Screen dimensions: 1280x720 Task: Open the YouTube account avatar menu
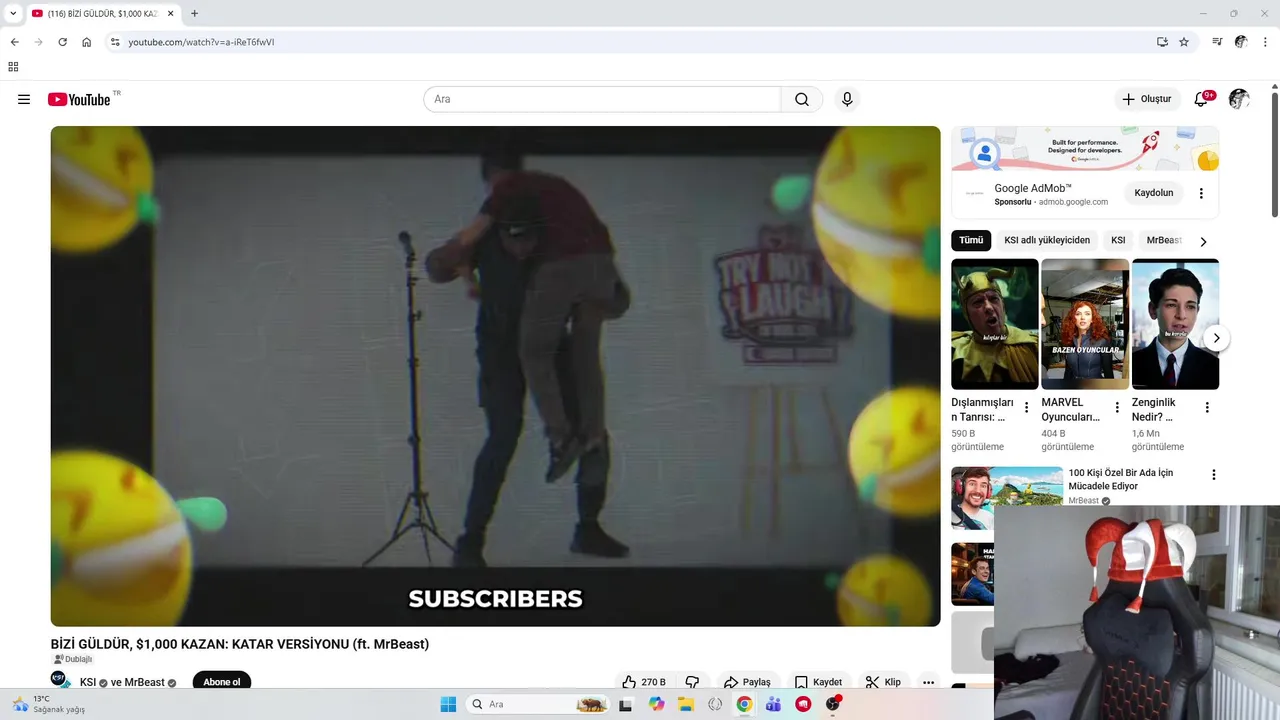[x=1239, y=99]
